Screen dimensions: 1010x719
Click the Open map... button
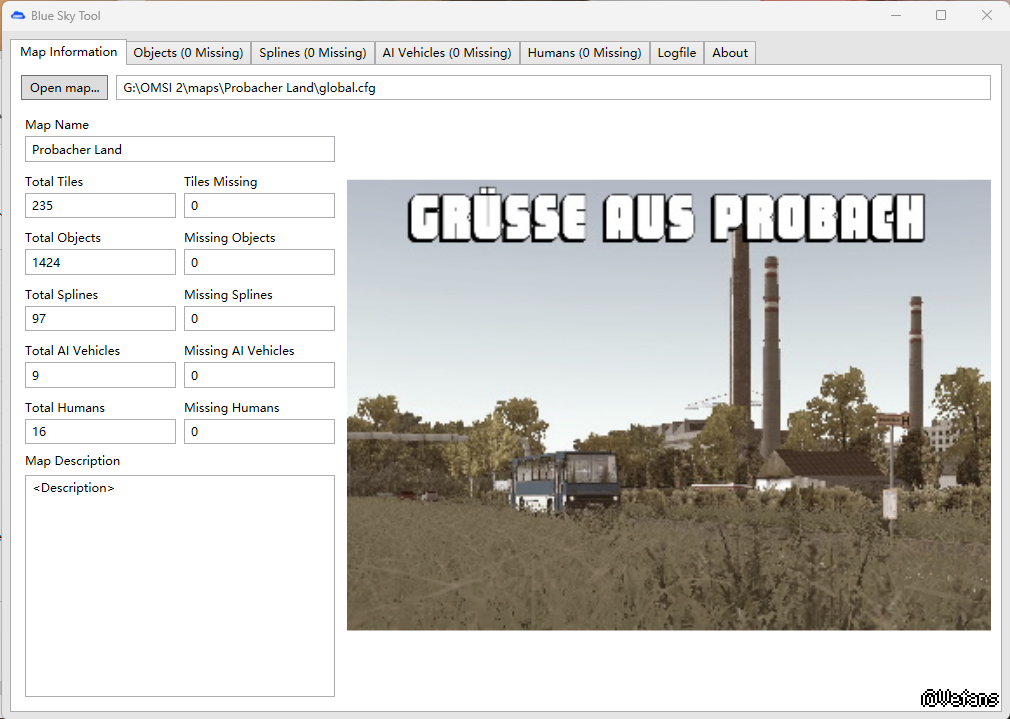(64, 88)
